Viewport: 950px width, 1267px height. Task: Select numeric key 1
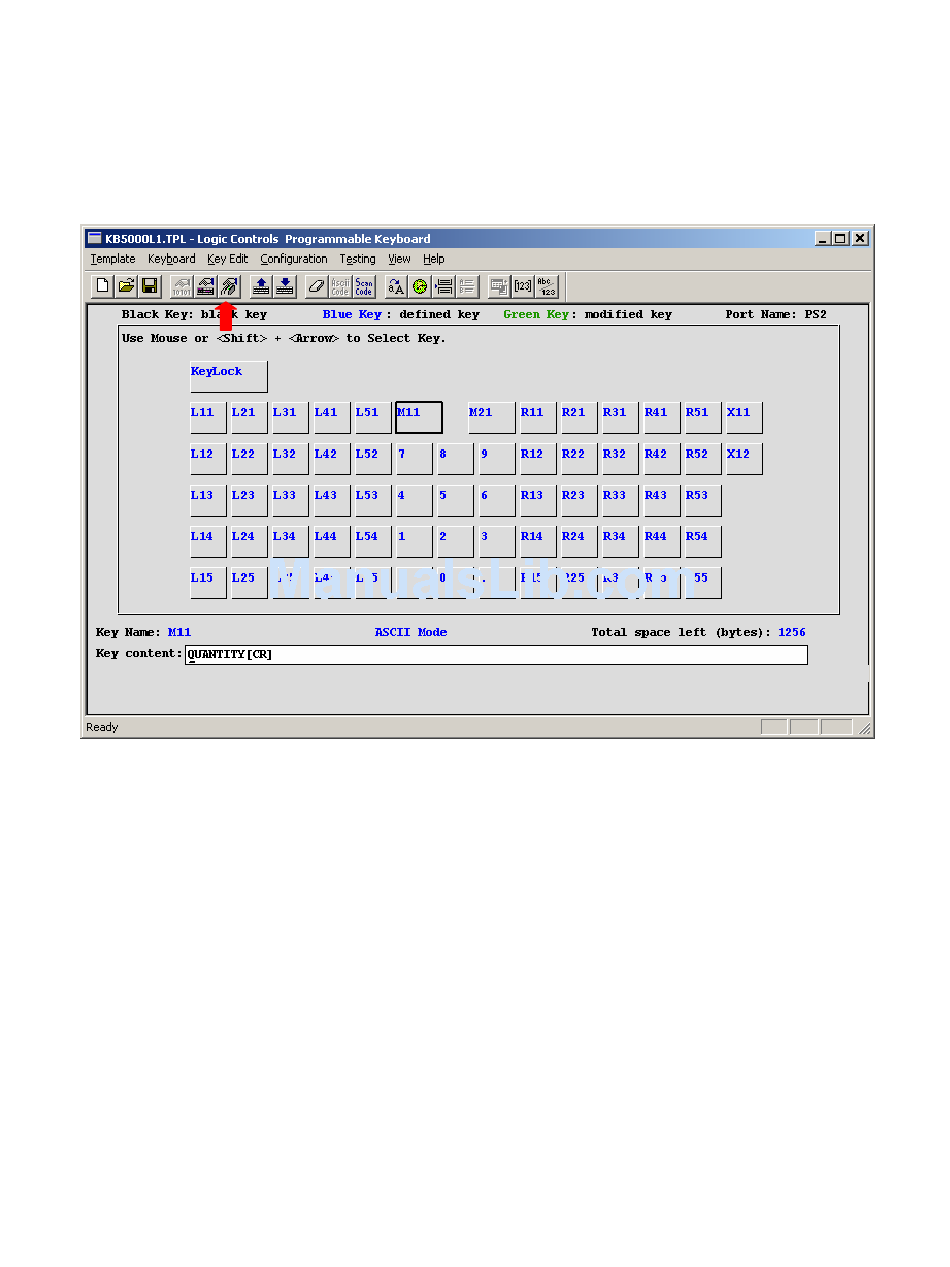pos(414,541)
